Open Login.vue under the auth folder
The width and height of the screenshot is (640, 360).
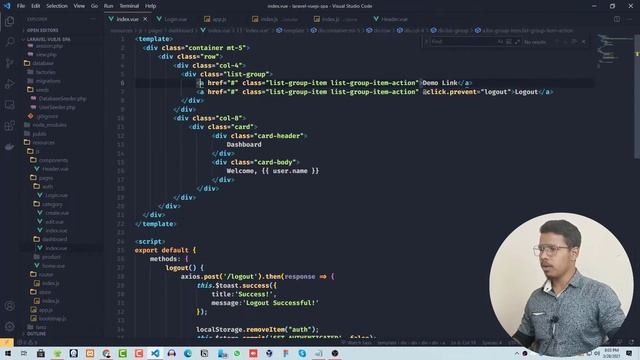pyautogui.click(x=56, y=195)
